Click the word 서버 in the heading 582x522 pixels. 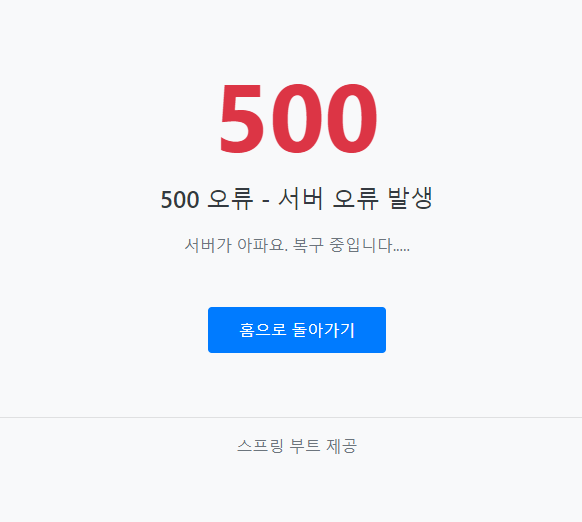point(301,199)
